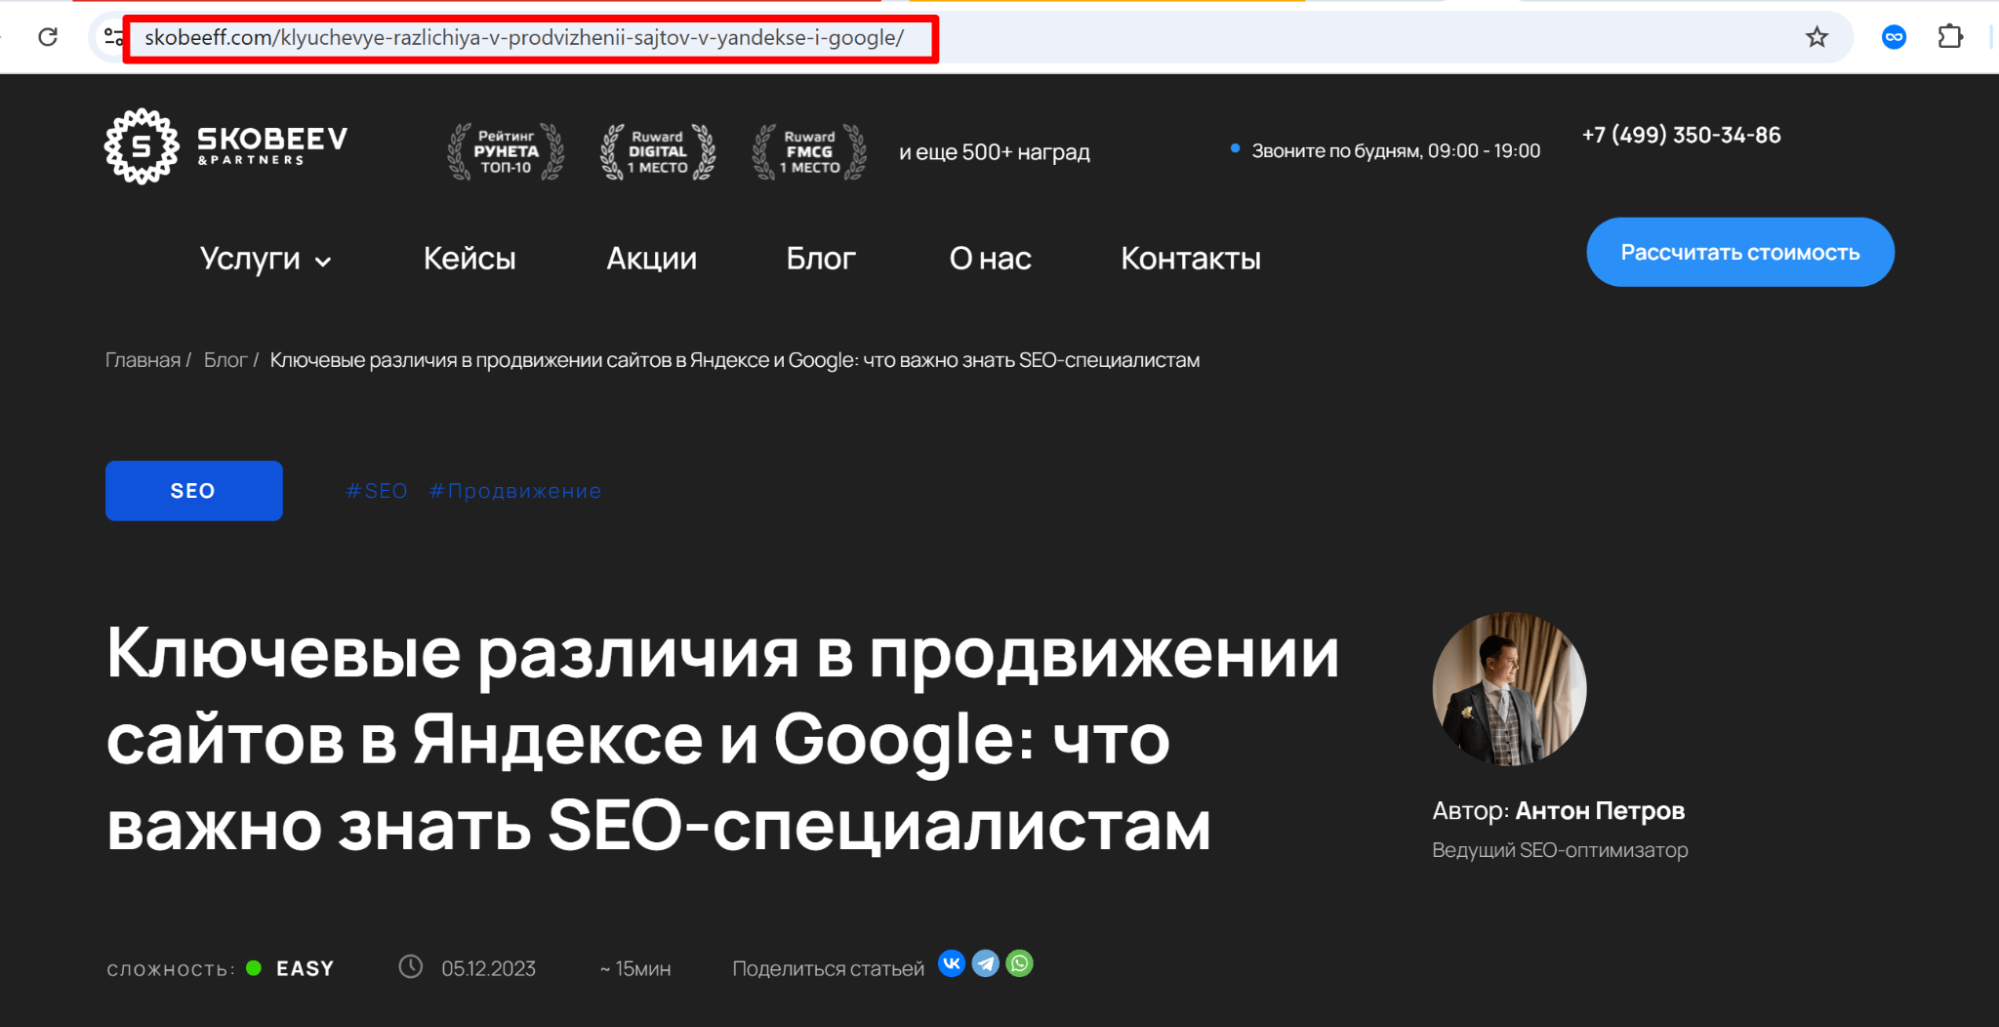
Task: Click the Skobeev & Partners logo
Action: pyautogui.click(x=227, y=147)
